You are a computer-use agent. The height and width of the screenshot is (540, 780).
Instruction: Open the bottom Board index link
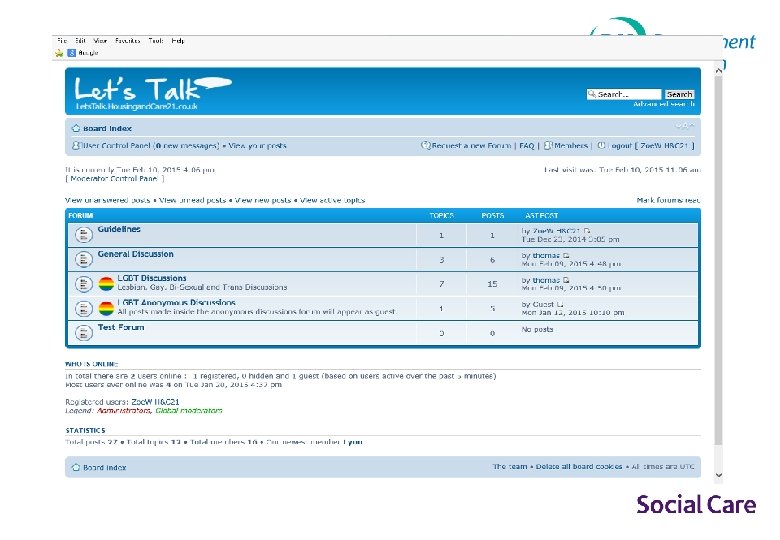(x=104, y=467)
